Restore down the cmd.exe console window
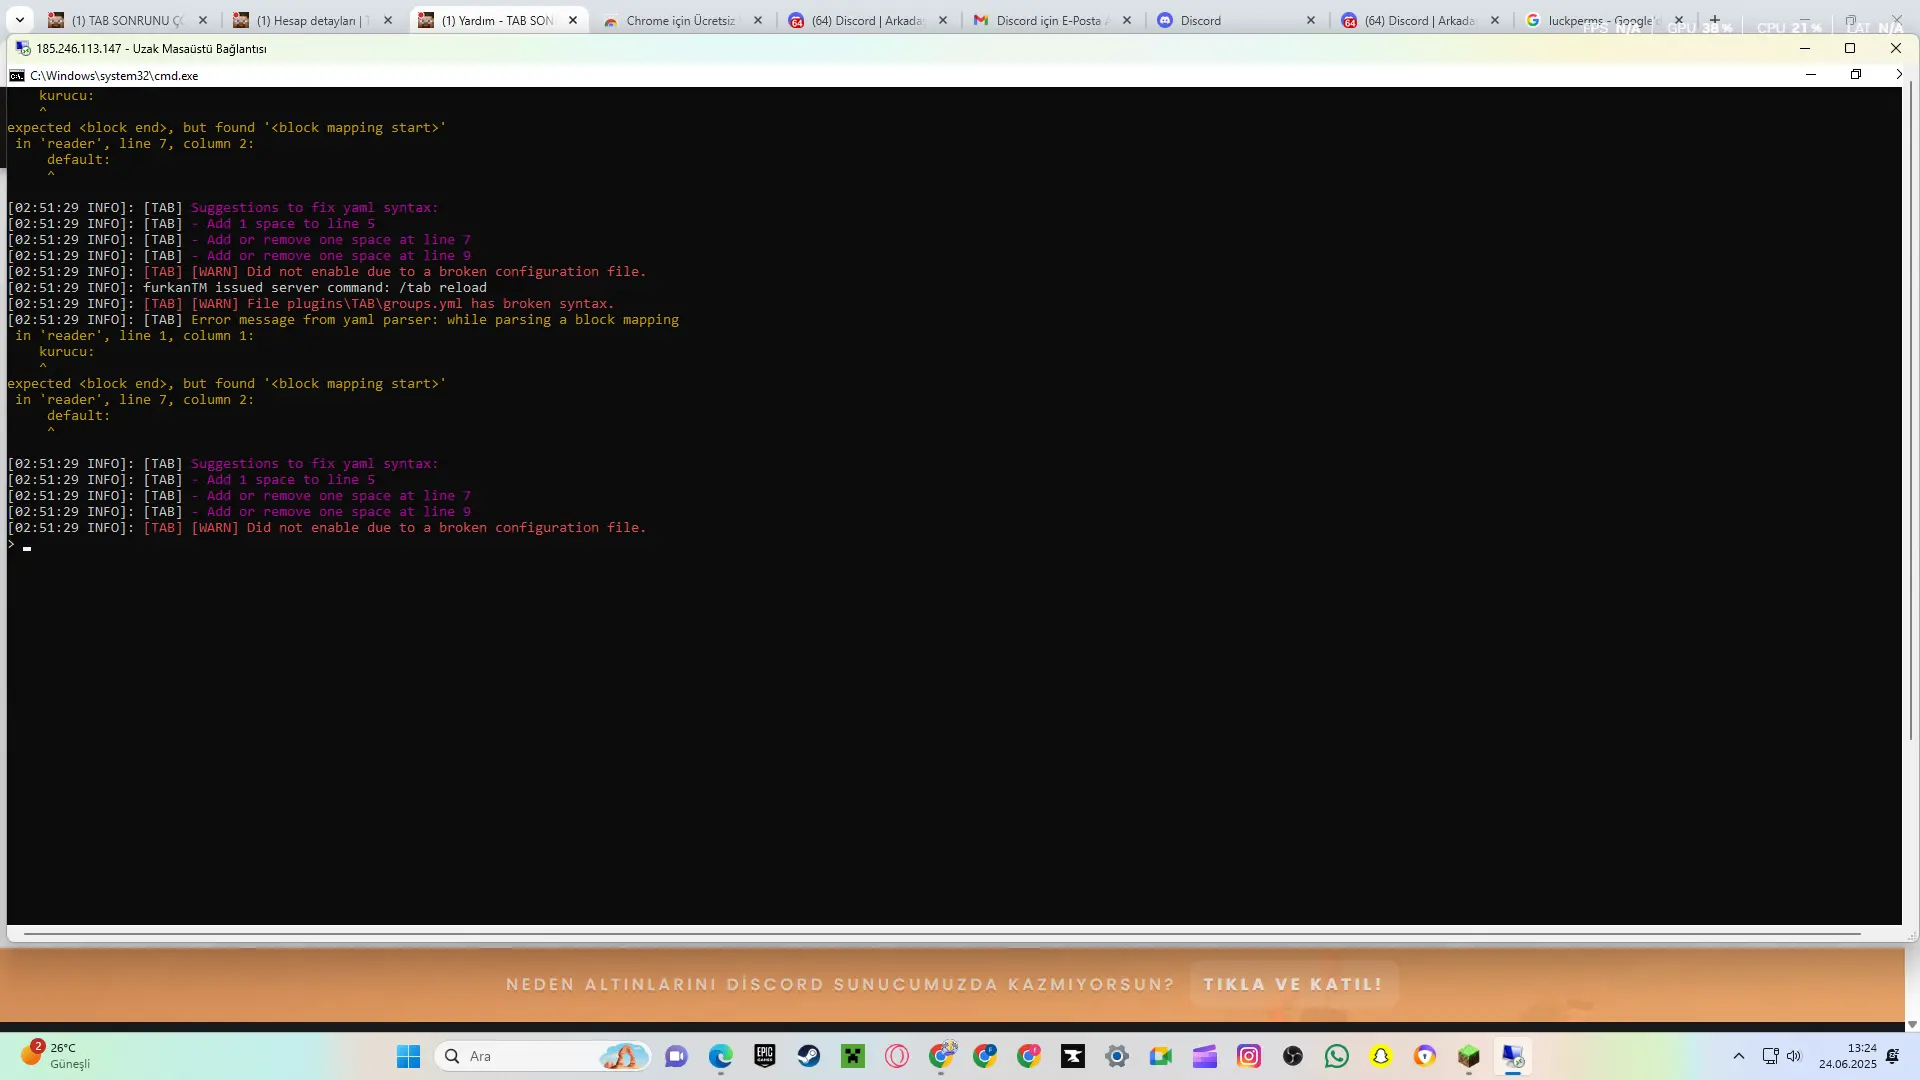1920x1080 pixels. tap(1856, 75)
